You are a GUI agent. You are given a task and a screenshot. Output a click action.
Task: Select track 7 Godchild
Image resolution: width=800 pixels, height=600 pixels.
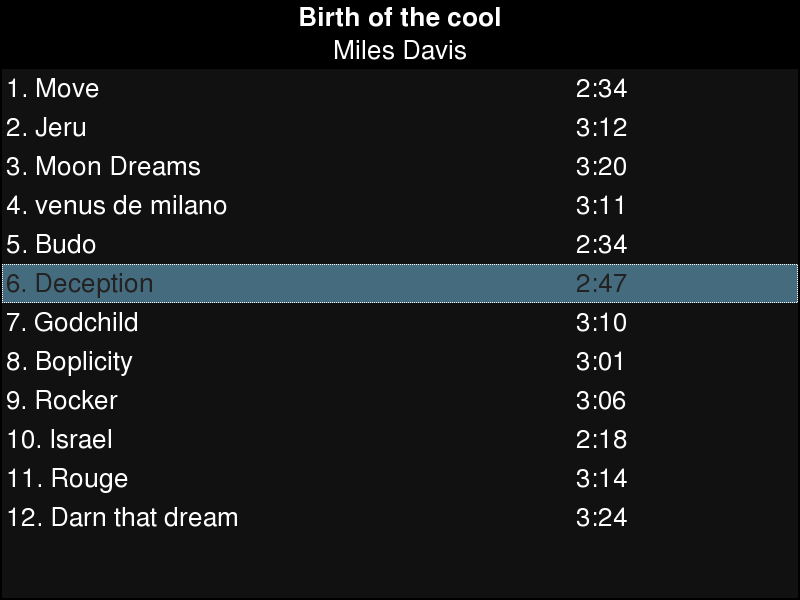[72, 322]
